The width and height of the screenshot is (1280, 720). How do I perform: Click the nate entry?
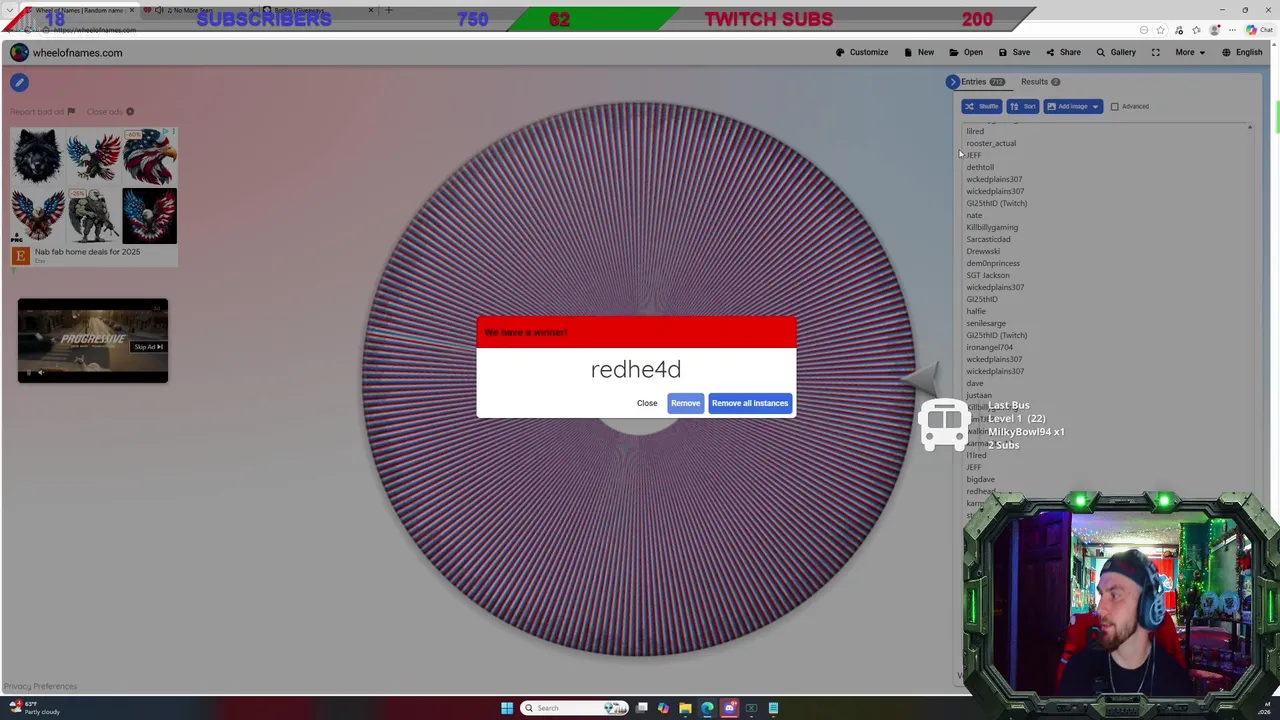974,215
